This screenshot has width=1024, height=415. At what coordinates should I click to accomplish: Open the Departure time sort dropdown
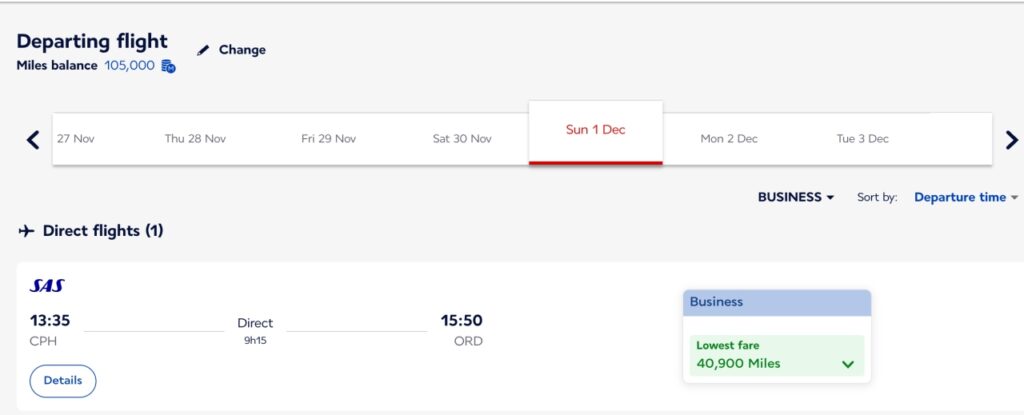966,197
